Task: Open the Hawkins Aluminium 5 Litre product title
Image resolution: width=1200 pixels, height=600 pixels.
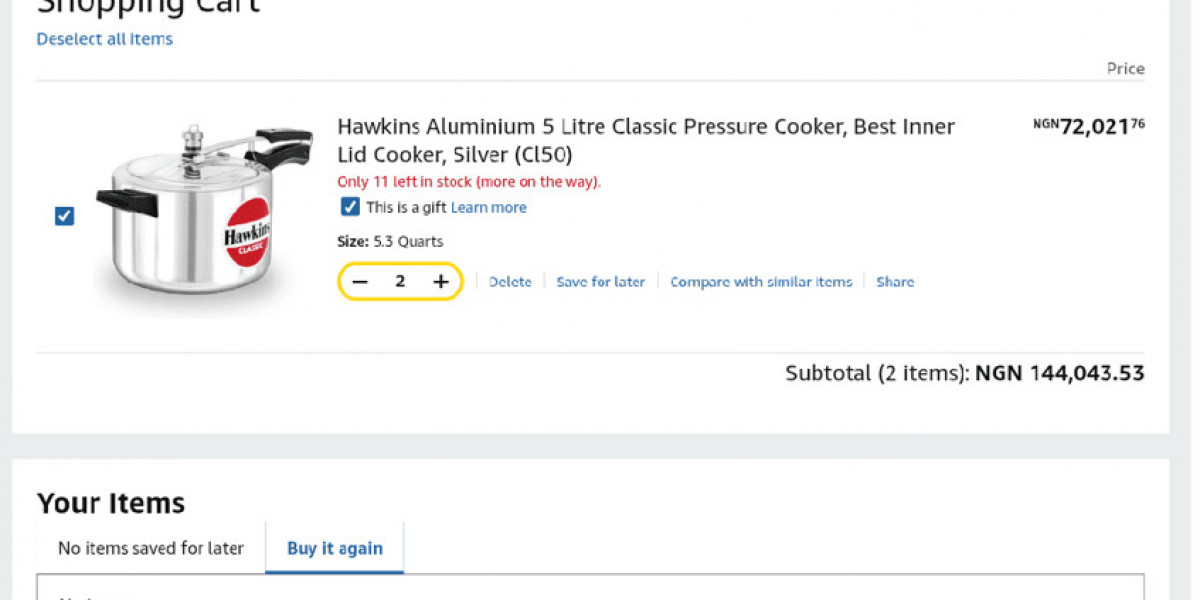Action: click(x=646, y=141)
